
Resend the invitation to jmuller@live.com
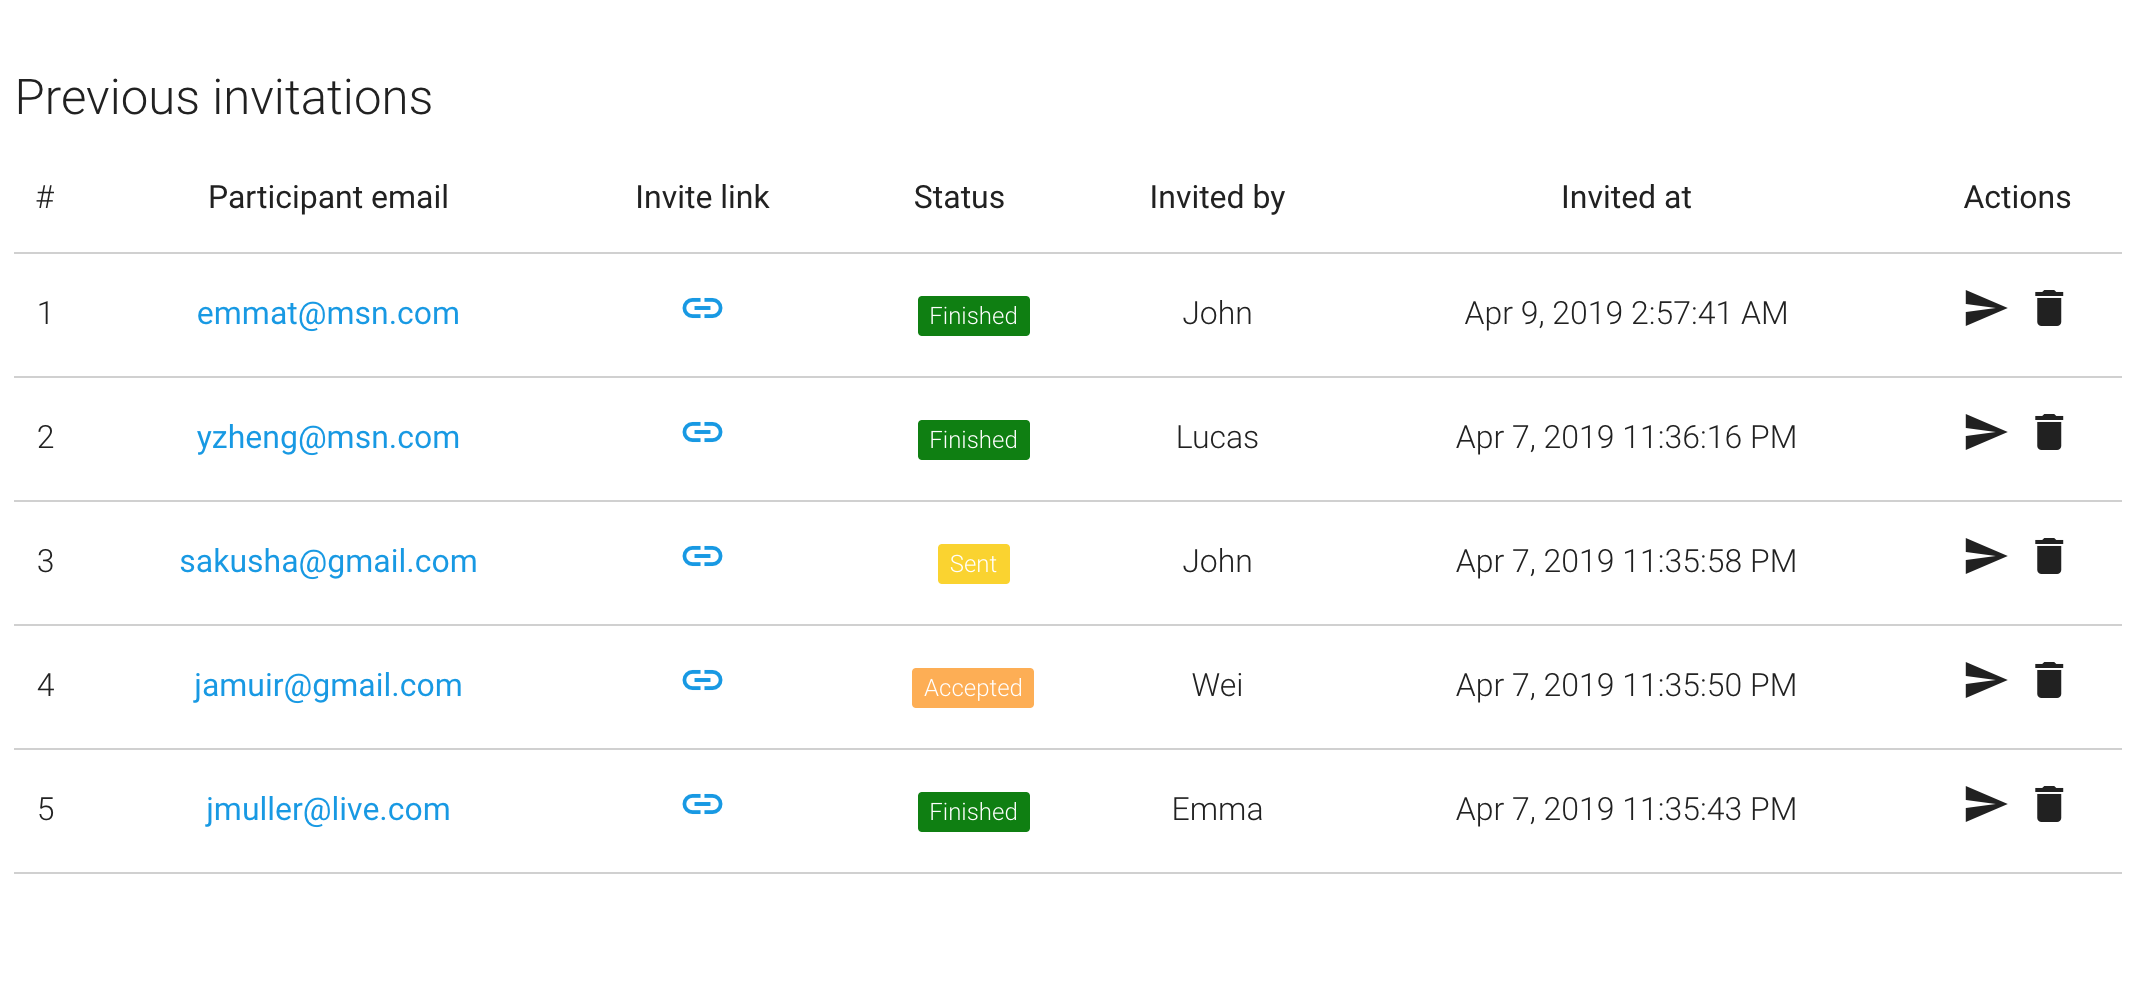point(1985,804)
